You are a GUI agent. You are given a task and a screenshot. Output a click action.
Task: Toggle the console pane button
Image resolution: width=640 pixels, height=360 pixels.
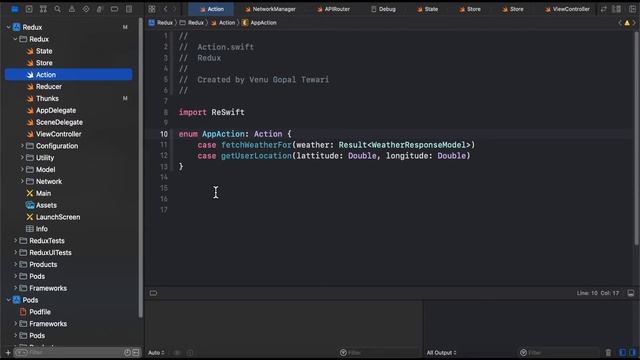(632, 352)
